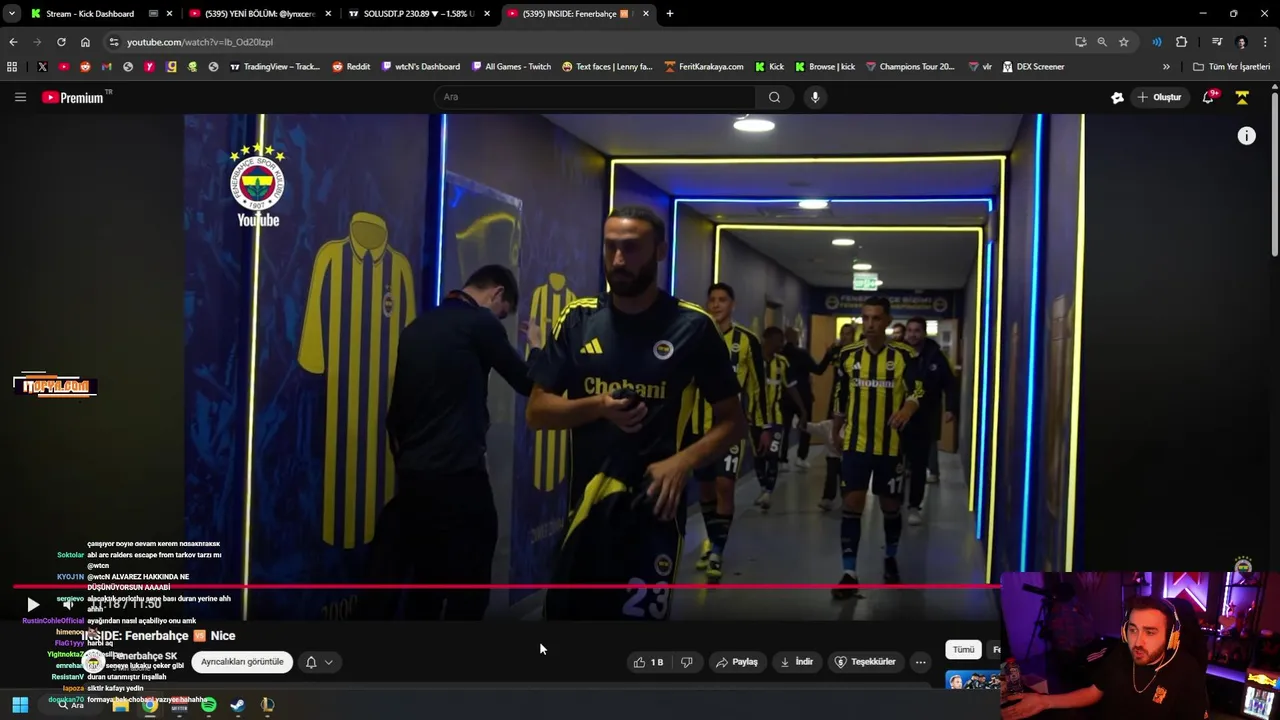Go back in browser history
Screen dimensions: 1280x720
pyautogui.click(x=13, y=42)
